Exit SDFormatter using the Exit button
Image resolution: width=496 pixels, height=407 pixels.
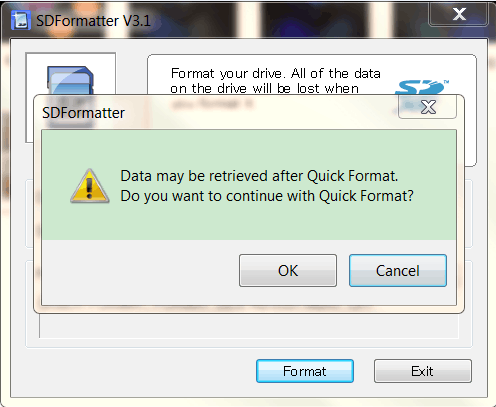click(x=423, y=371)
